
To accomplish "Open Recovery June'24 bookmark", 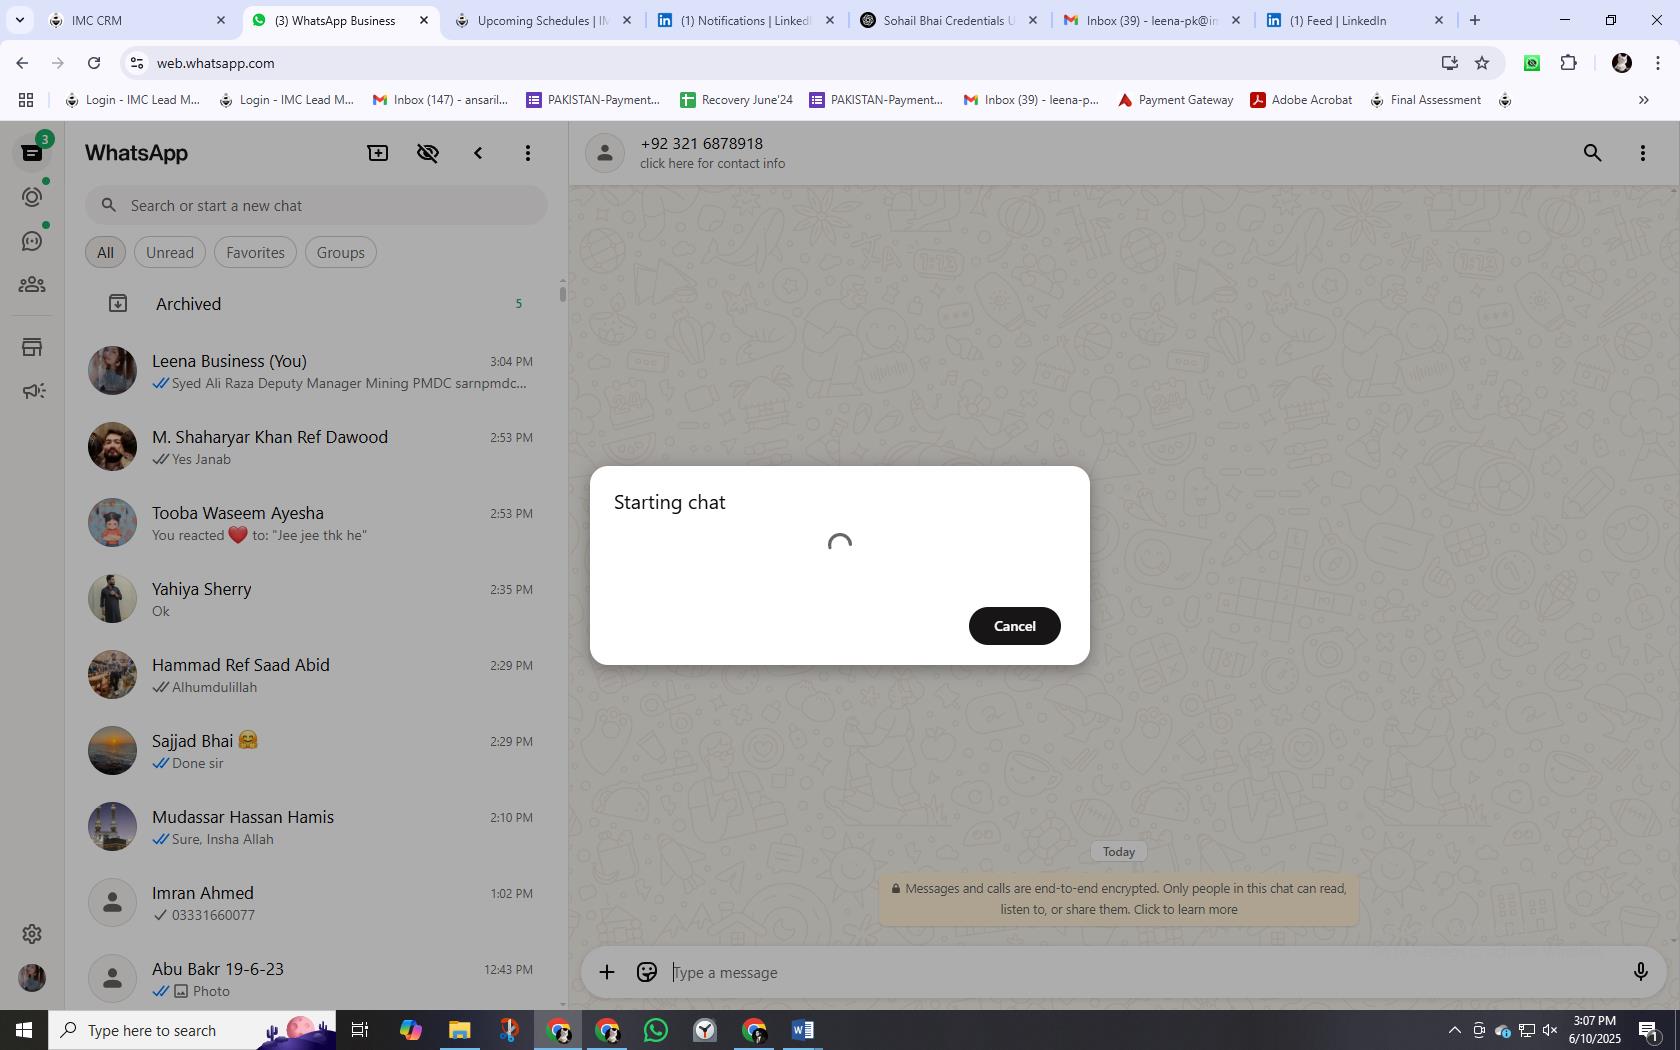I will (736, 100).
